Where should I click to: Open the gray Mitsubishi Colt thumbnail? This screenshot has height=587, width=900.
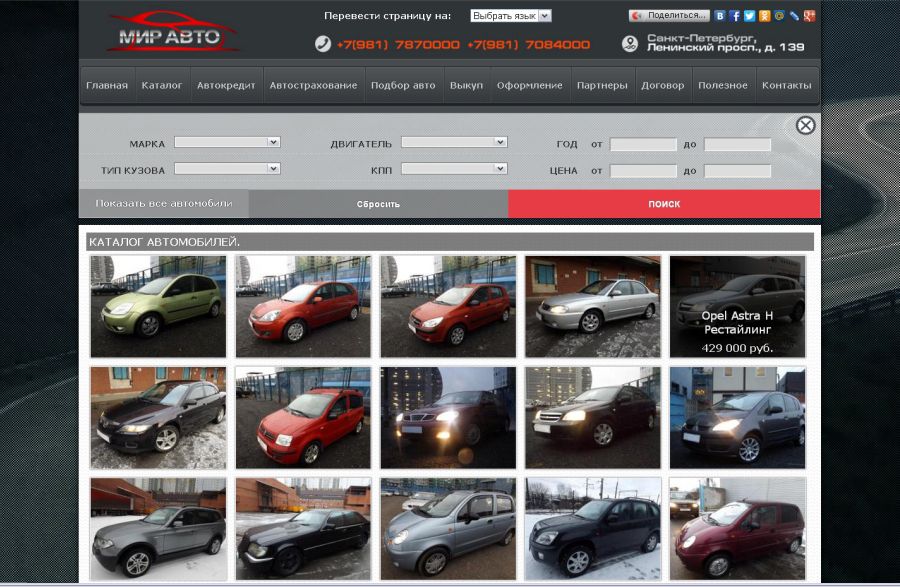click(x=738, y=418)
